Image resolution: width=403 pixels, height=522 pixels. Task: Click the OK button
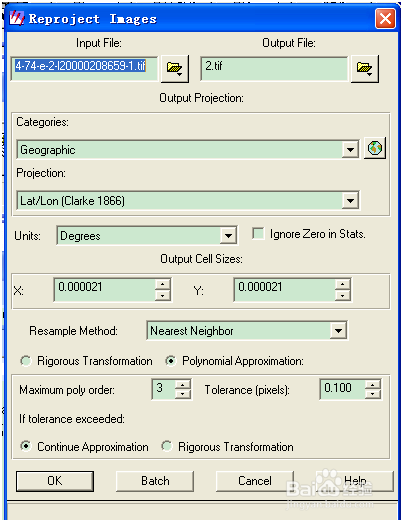55,481
